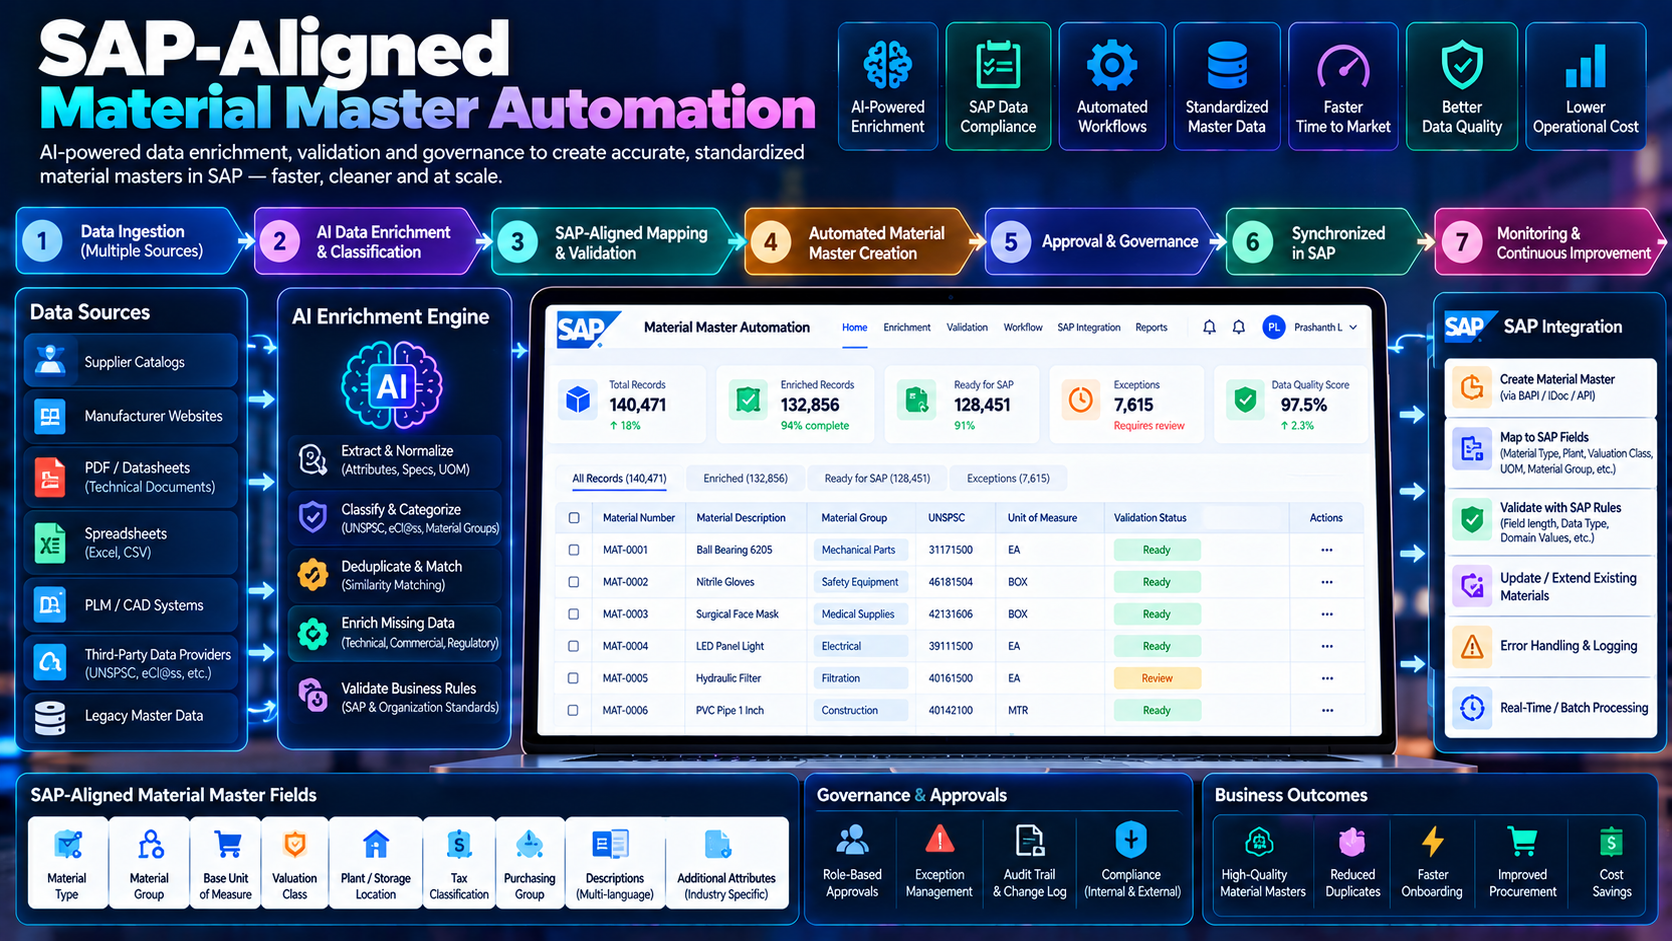Click the Deduplicate & Match icon
1672x941 pixels.
(x=313, y=575)
